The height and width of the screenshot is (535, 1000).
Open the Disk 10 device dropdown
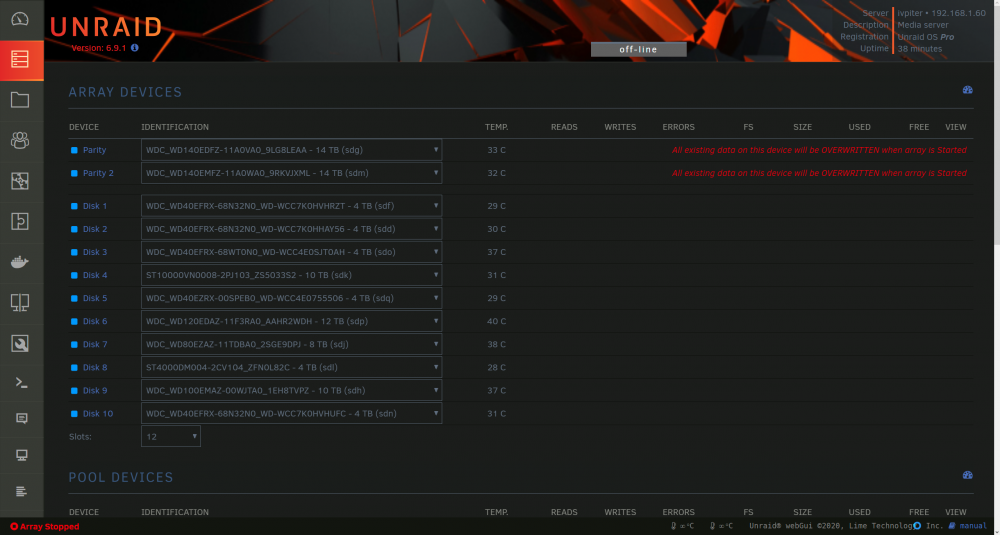[x=291, y=413]
